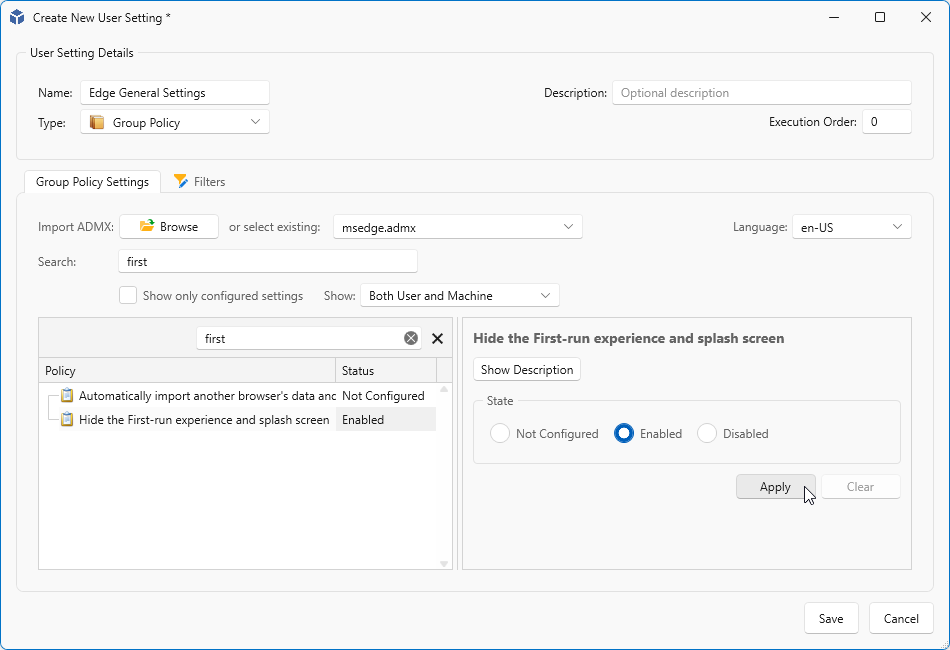950x650 pixels.
Task: Close the policy filter with X icon
Action: click(x=437, y=339)
